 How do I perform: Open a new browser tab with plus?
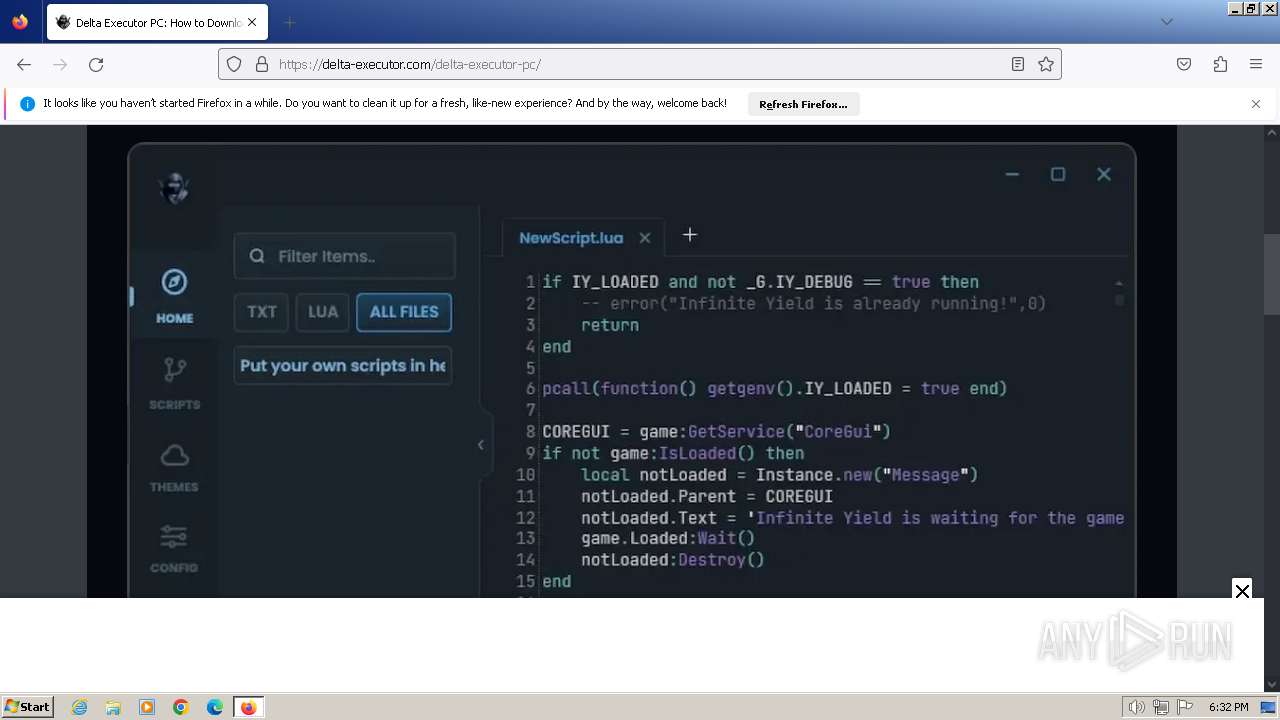[289, 22]
